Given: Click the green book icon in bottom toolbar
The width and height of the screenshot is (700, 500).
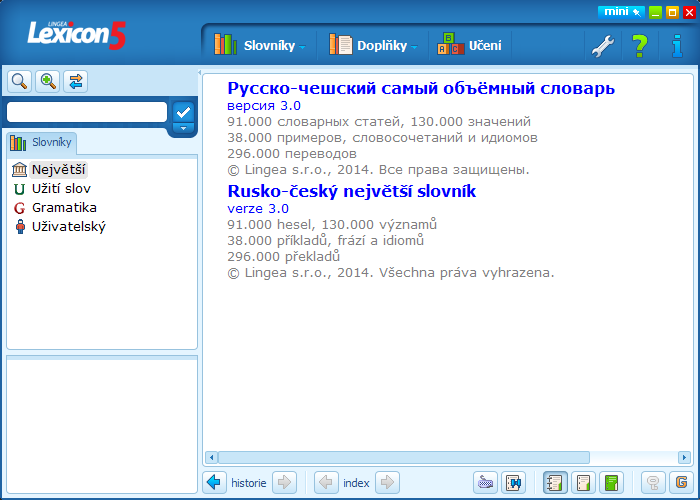Looking at the screenshot, I should [612, 483].
